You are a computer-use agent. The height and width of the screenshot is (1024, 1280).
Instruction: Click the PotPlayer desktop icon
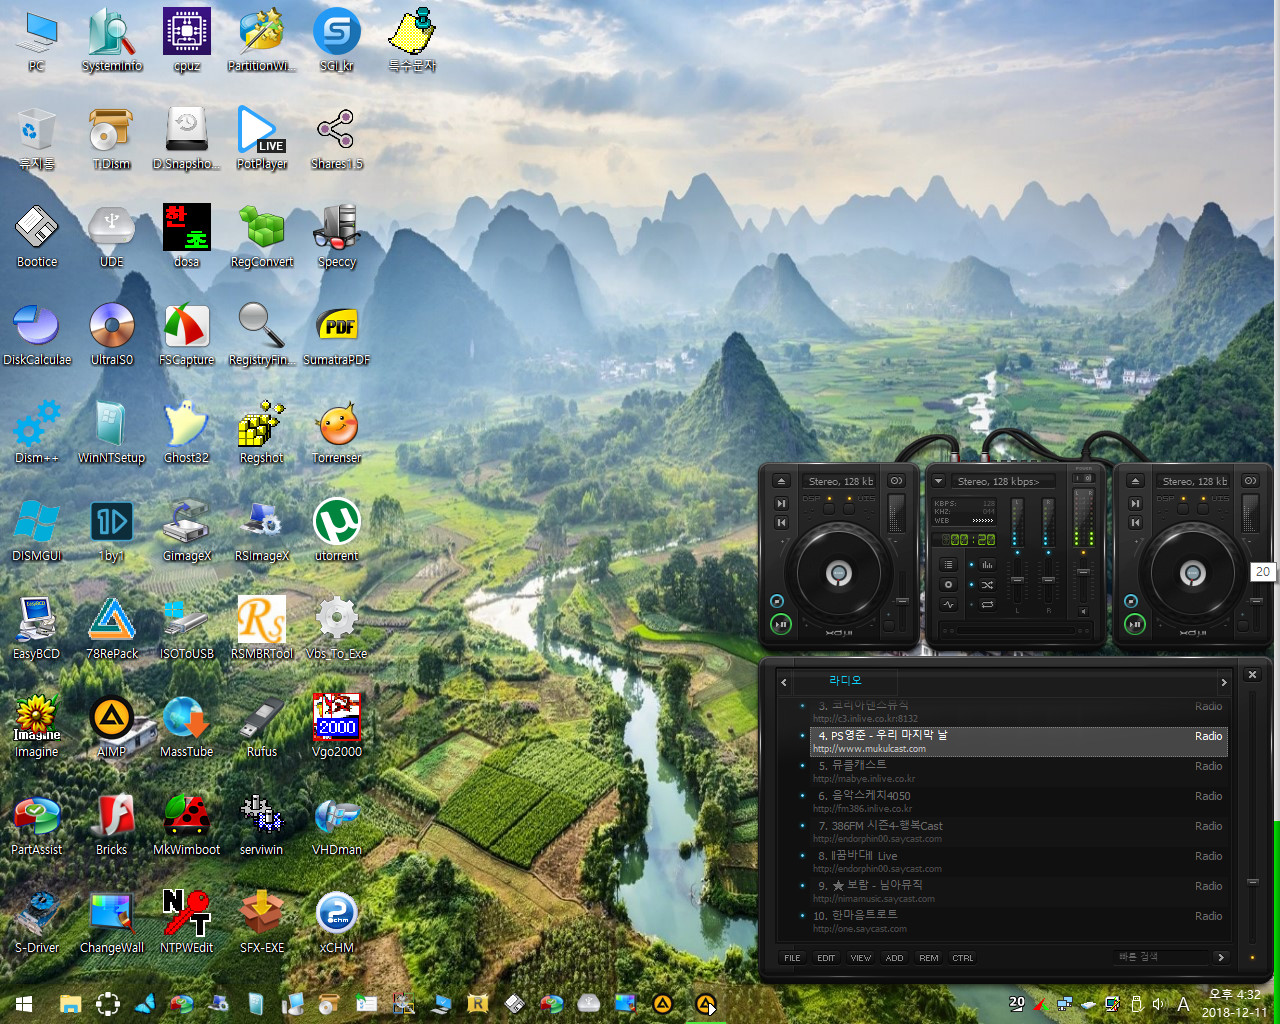[x=261, y=139]
